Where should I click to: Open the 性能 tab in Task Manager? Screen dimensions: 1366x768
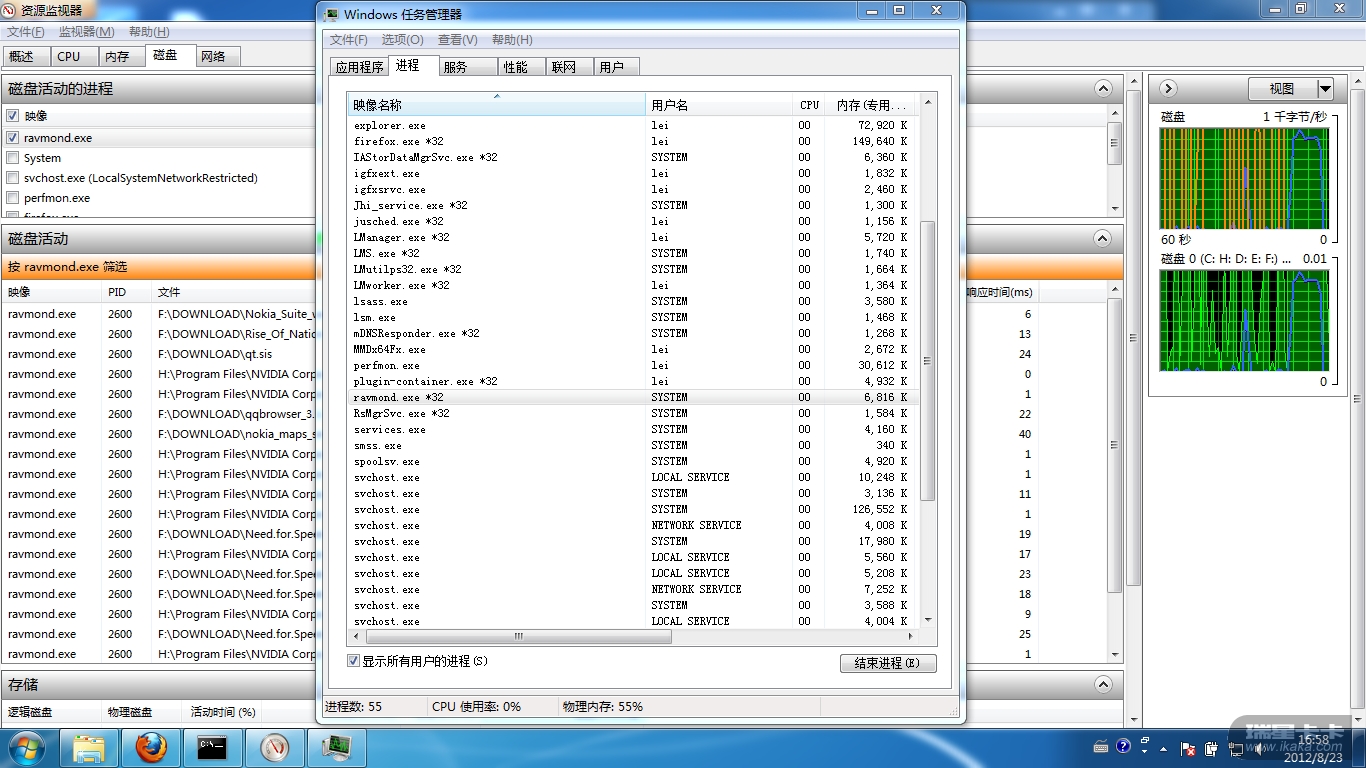click(x=522, y=67)
